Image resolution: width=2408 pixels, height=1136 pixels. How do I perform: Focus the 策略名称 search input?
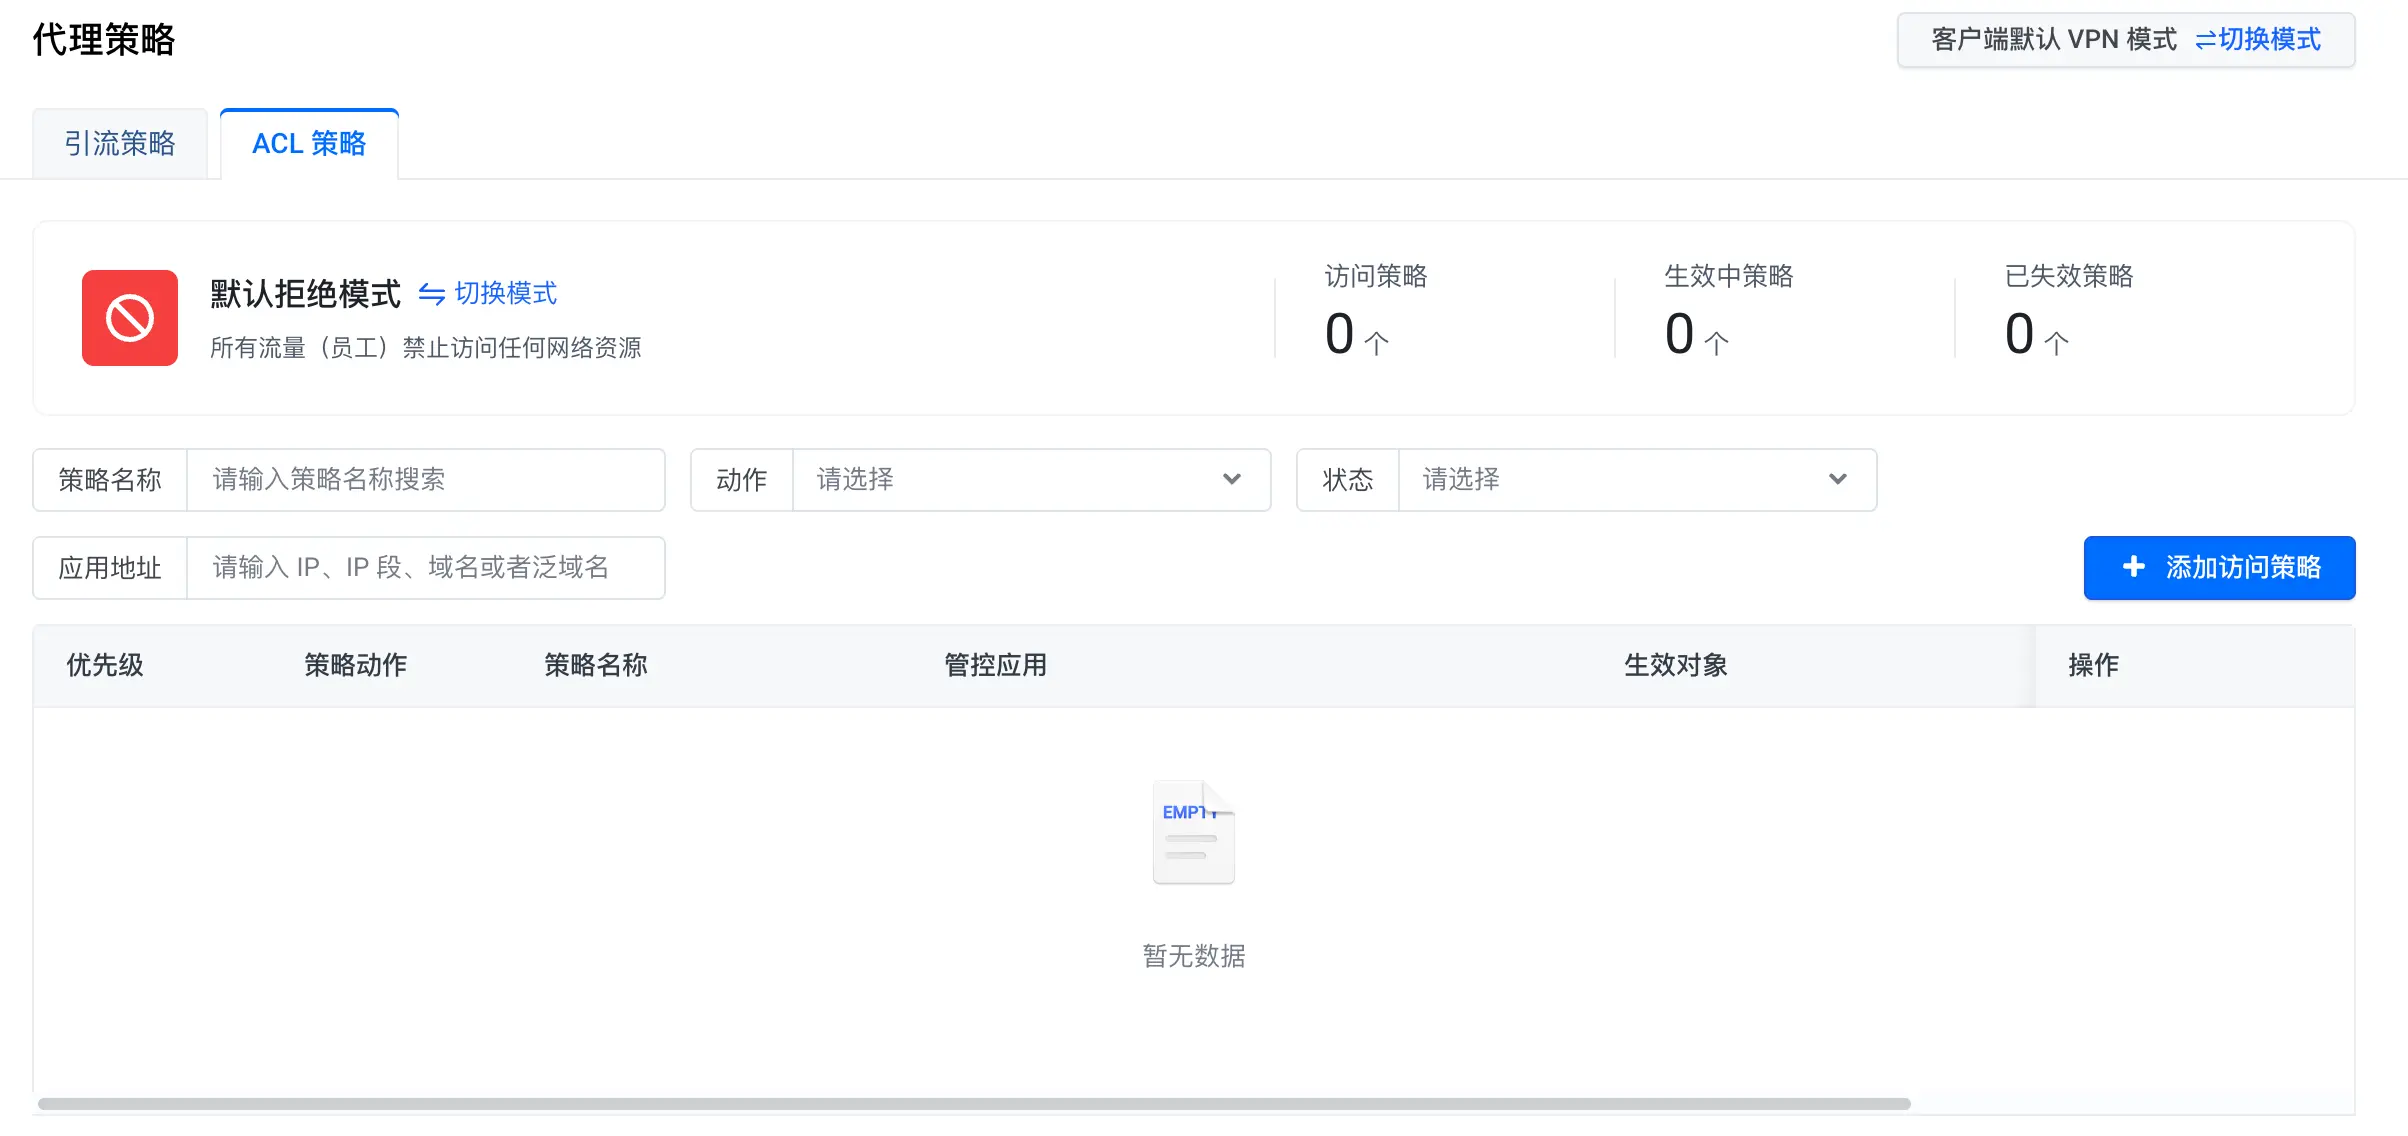(x=426, y=480)
